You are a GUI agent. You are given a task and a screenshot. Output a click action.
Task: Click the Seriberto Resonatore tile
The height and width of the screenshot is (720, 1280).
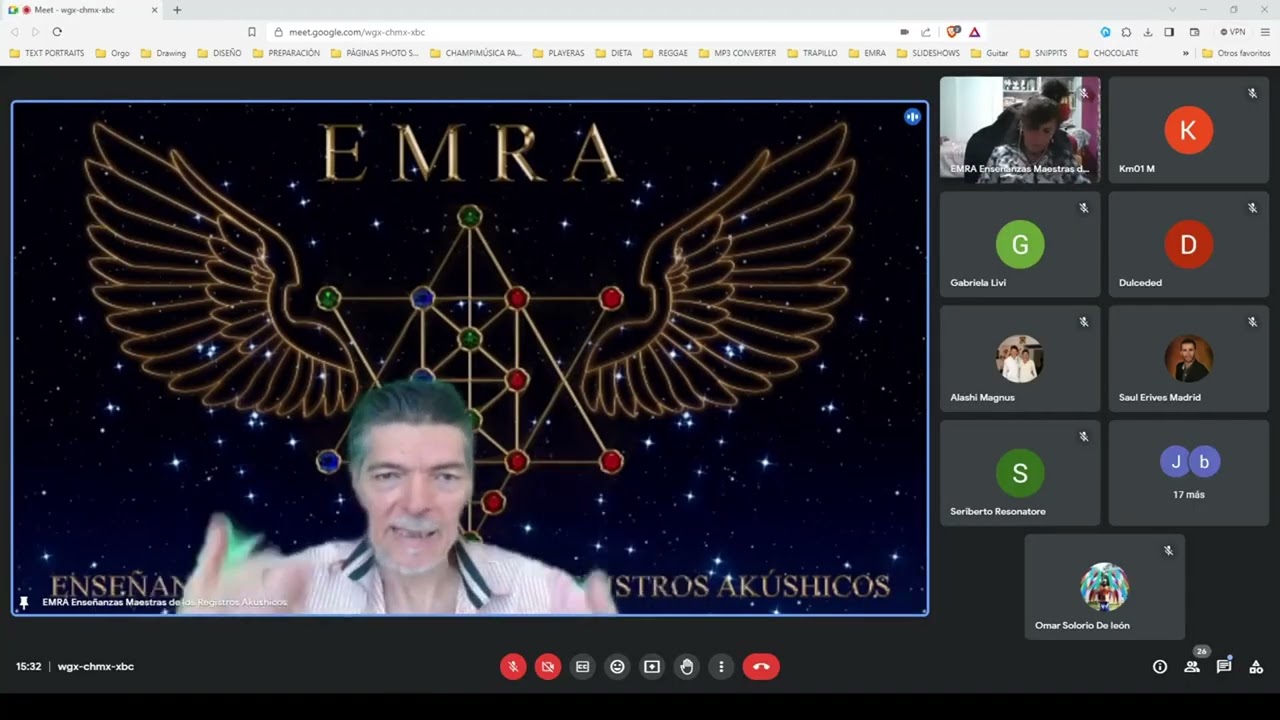(1020, 473)
